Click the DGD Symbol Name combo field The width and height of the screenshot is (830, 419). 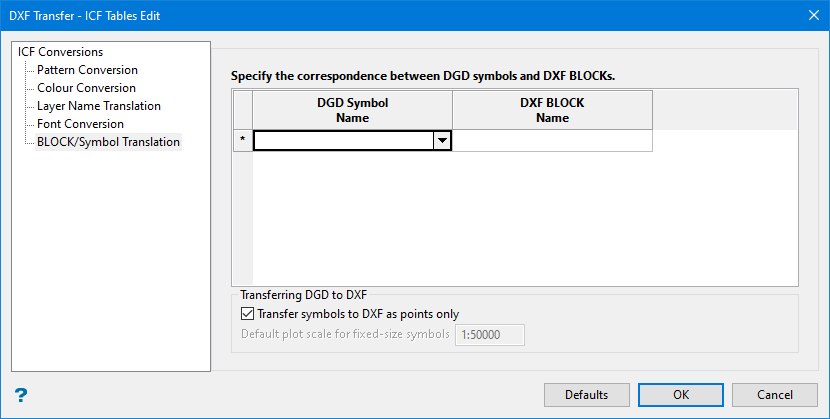343,141
